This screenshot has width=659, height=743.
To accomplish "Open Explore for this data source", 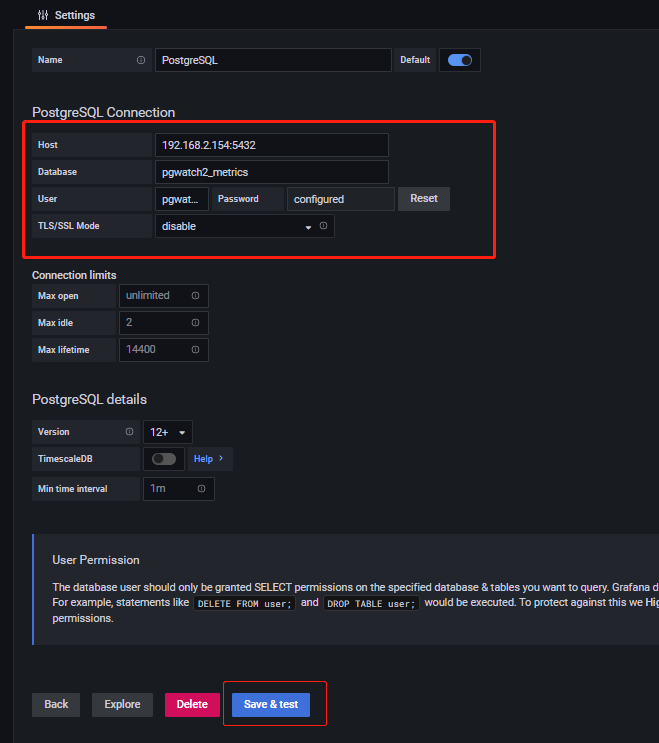I will (x=122, y=705).
